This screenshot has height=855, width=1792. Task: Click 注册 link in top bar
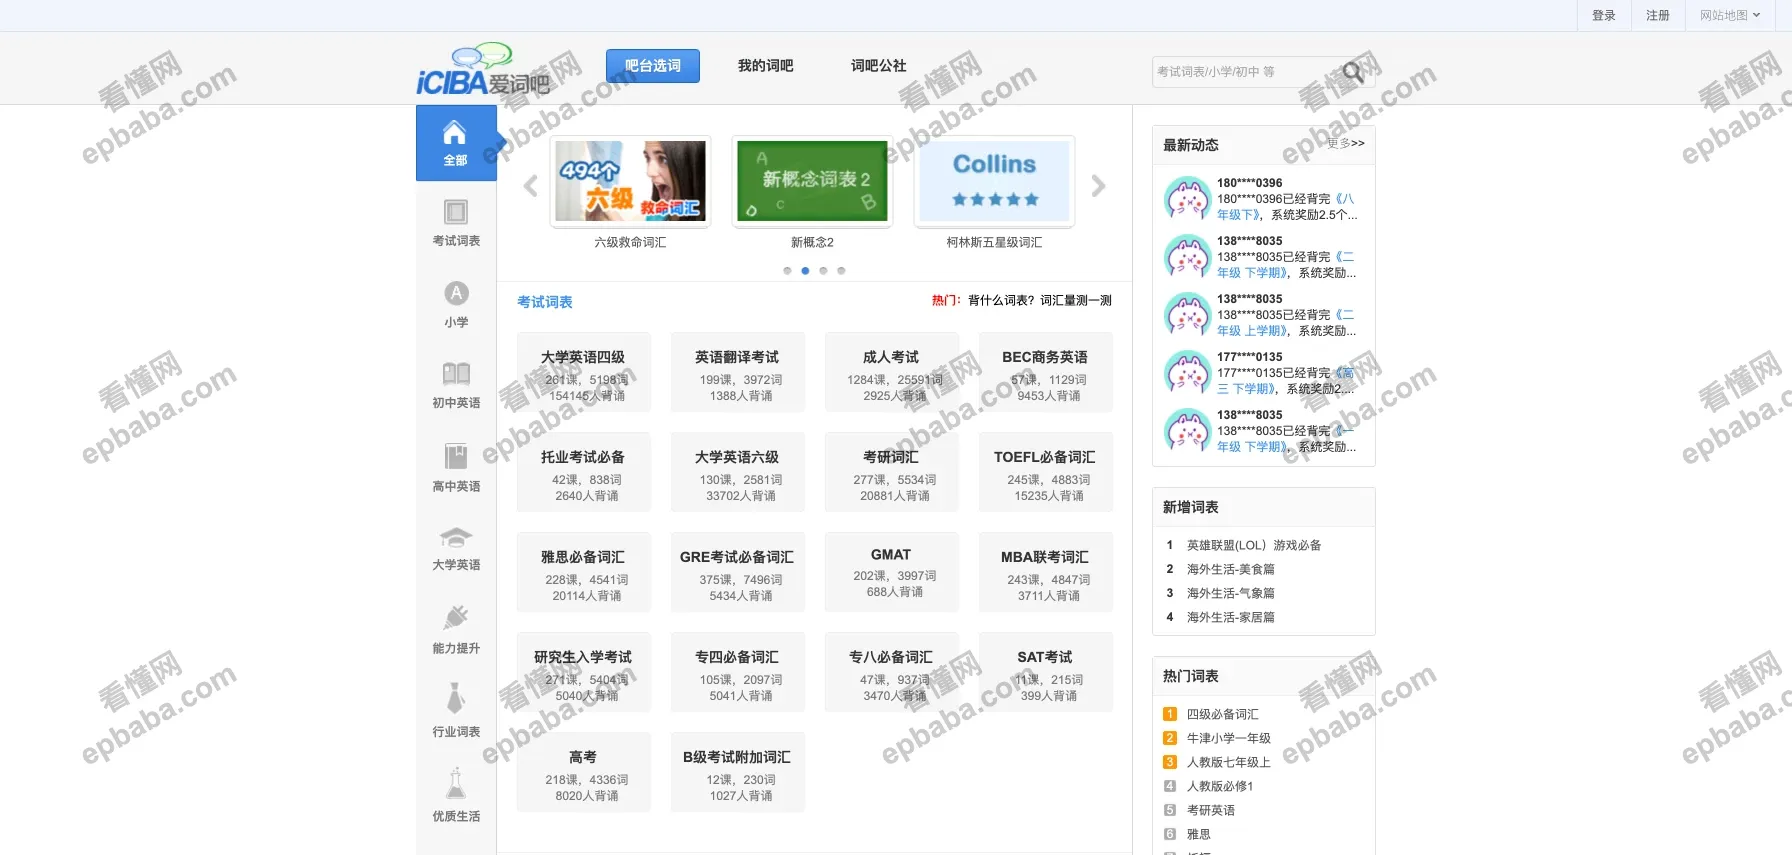tap(1658, 15)
